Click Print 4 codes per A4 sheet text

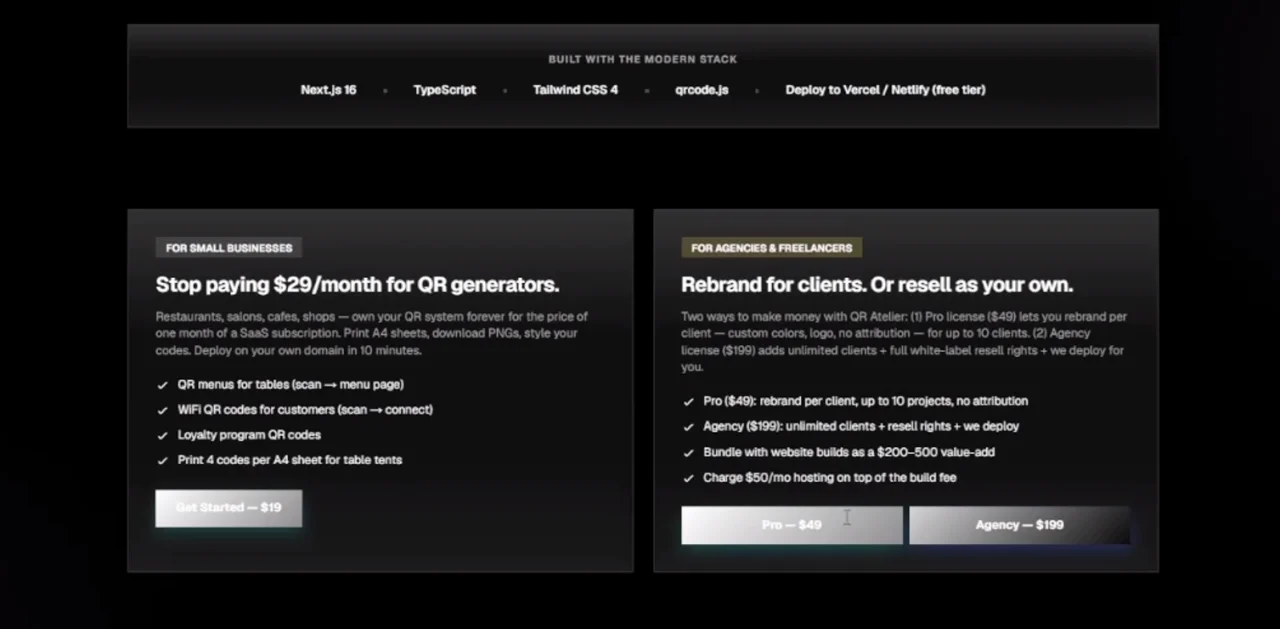click(x=290, y=460)
